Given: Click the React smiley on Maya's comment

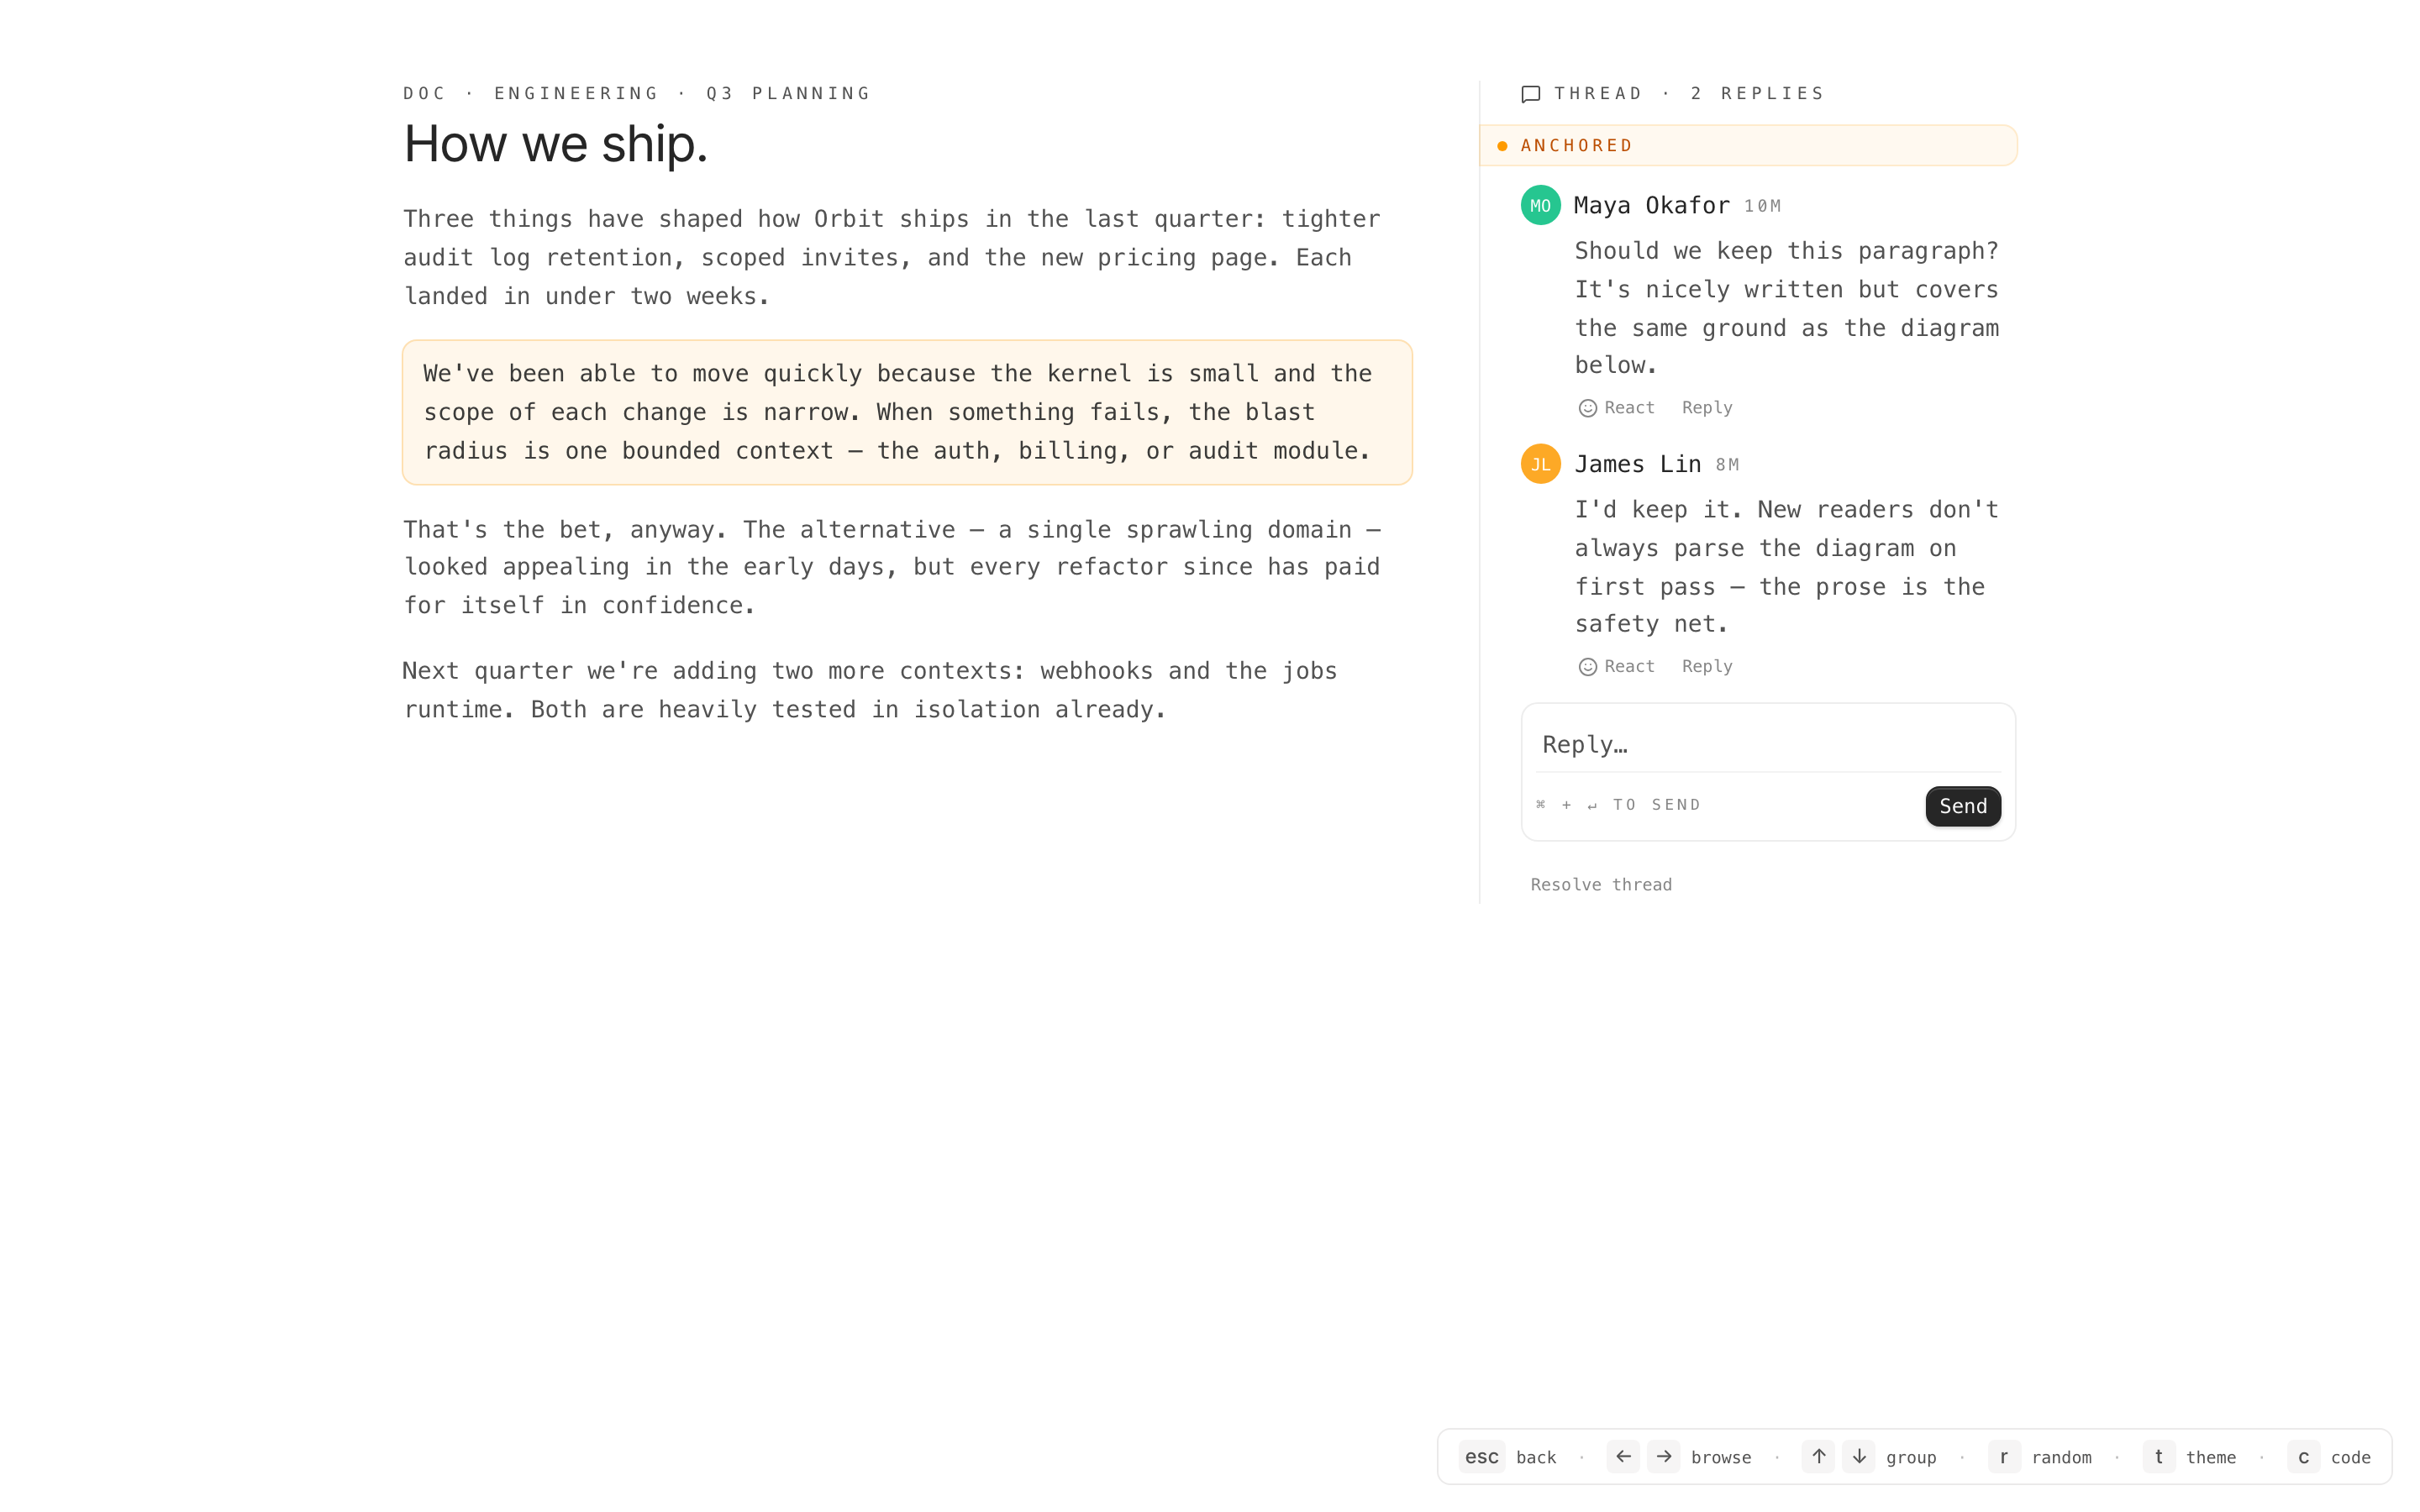Looking at the screenshot, I should (1587, 408).
